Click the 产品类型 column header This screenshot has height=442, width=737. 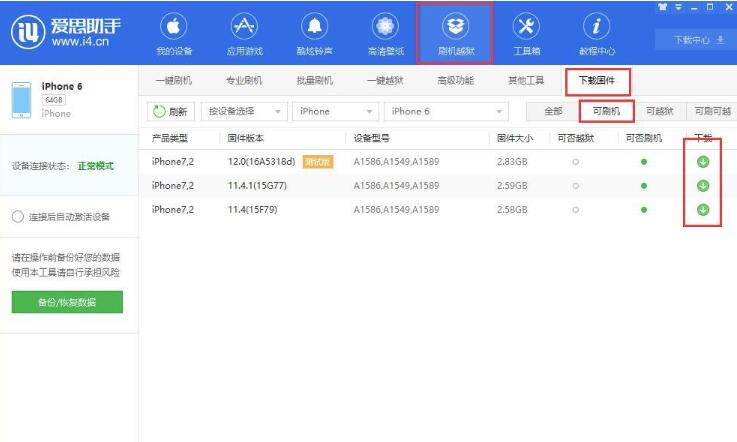170,138
